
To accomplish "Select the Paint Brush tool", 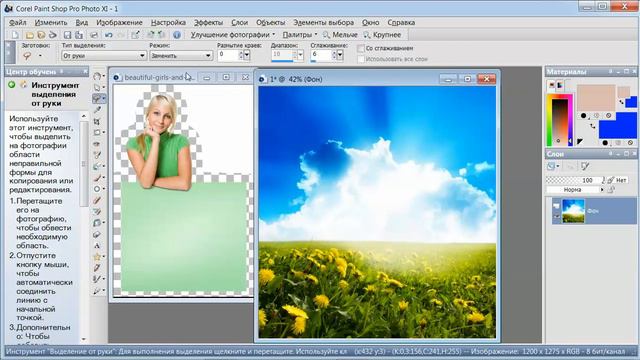I will (x=97, y=178).
